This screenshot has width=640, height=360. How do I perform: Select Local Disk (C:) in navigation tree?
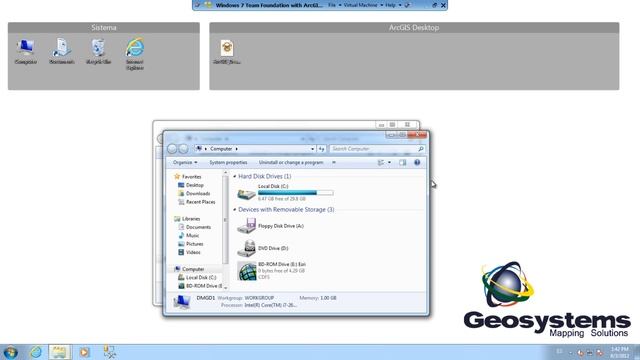tap(201, 278)
